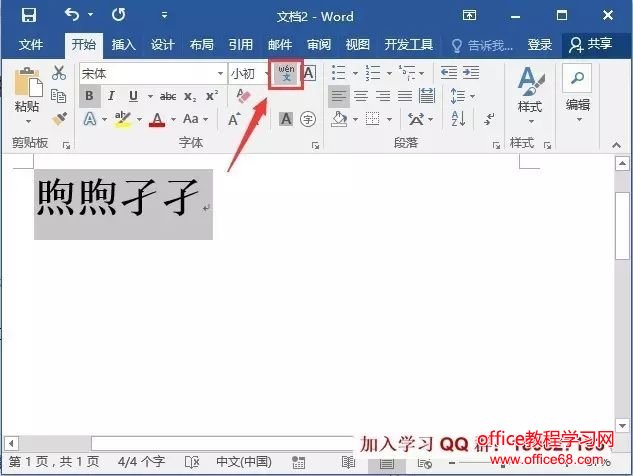Justify the paragraph text
The height and width of the screenshot is (476, 633).
tap(405, 96)
